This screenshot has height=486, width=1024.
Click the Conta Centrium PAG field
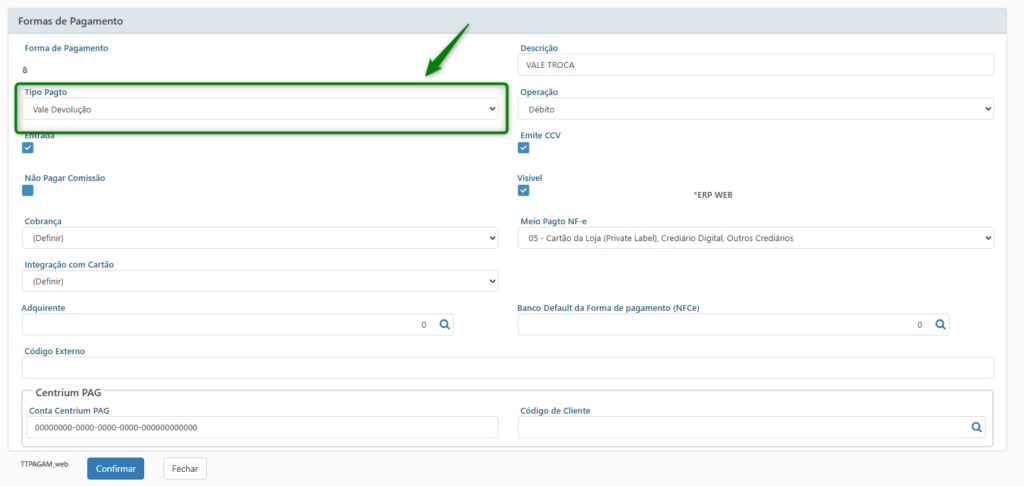click(262, 427)
